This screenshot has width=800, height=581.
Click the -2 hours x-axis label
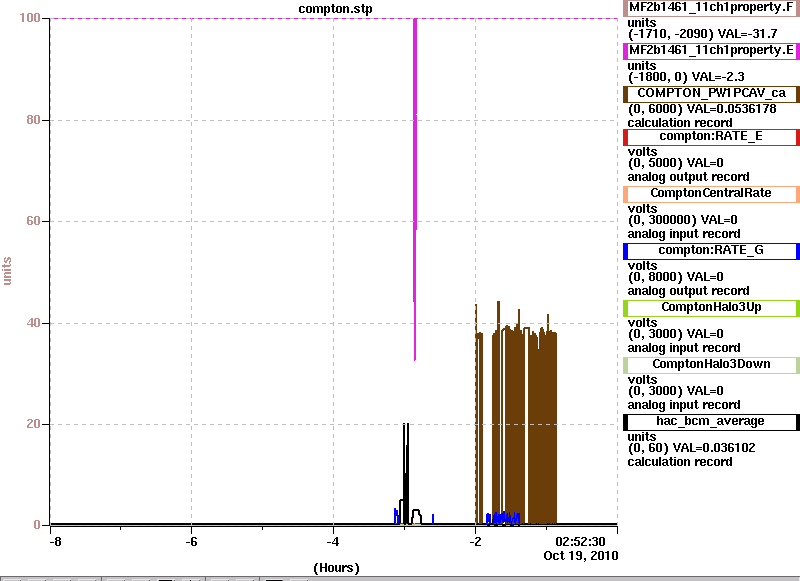click(x=475, y=541)
